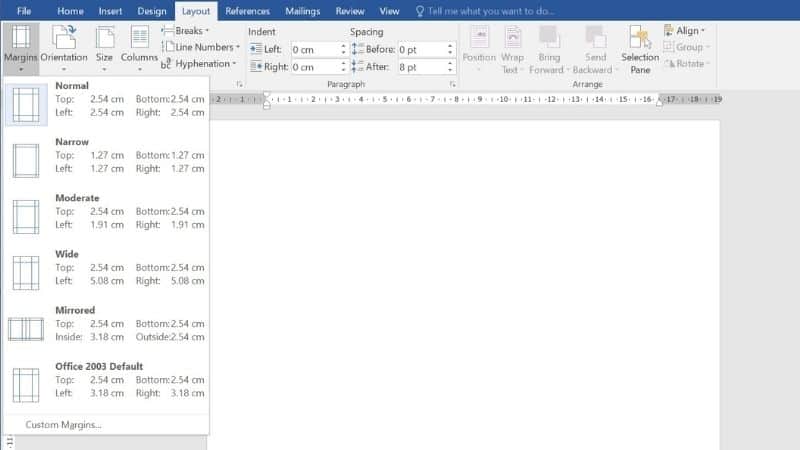Switch to the View tab

coord(389,11)
